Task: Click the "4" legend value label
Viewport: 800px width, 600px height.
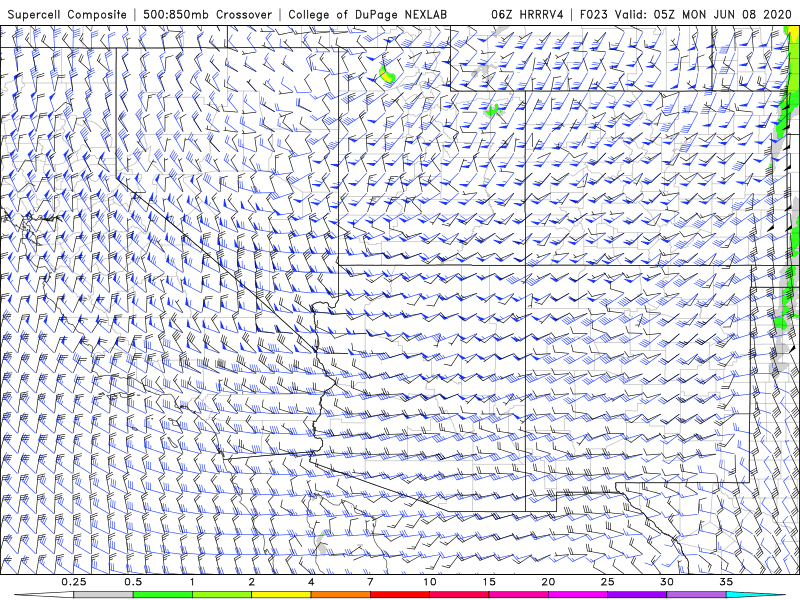Action: (311, 582)
